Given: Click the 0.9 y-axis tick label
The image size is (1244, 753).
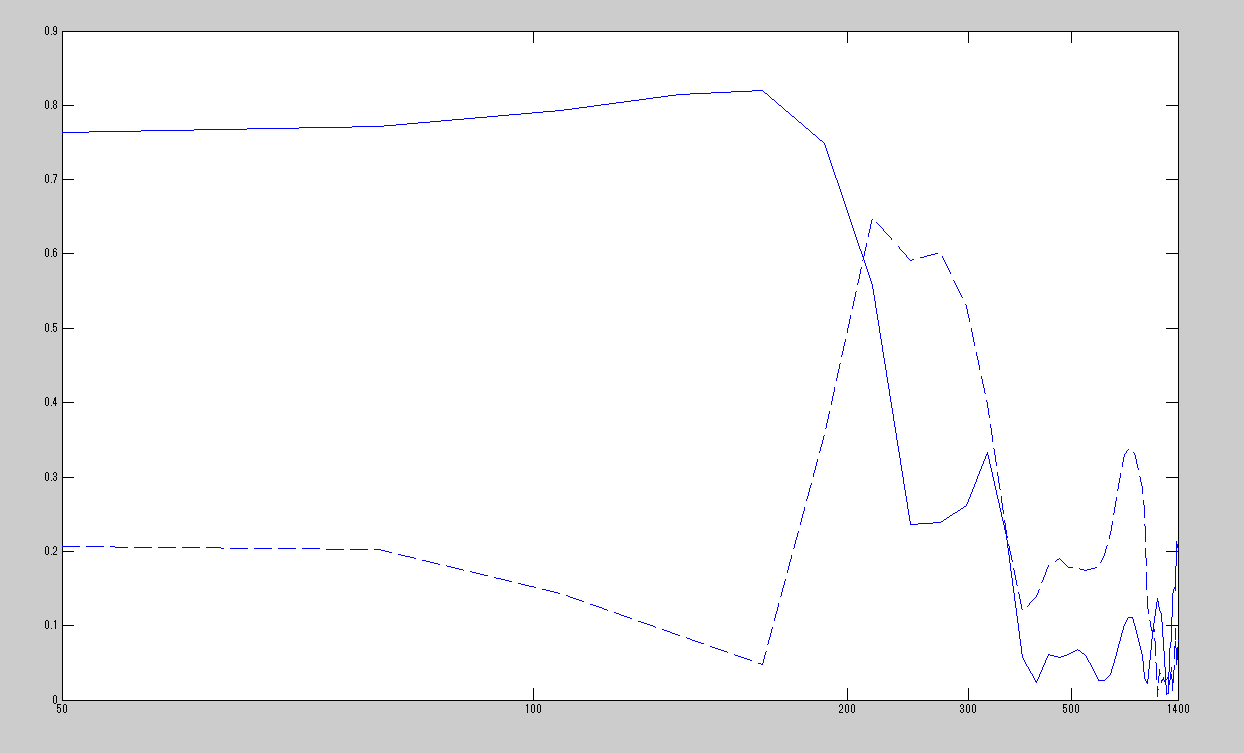Looking at the screenshot, I should [x=49, y=31].
